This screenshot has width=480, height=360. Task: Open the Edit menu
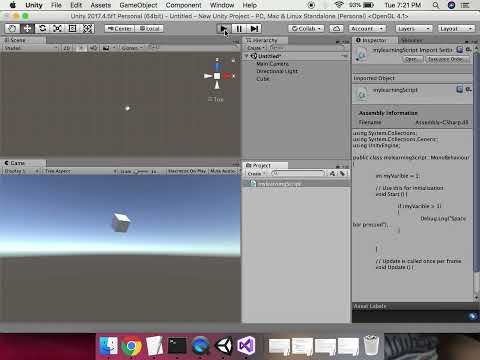76,5
